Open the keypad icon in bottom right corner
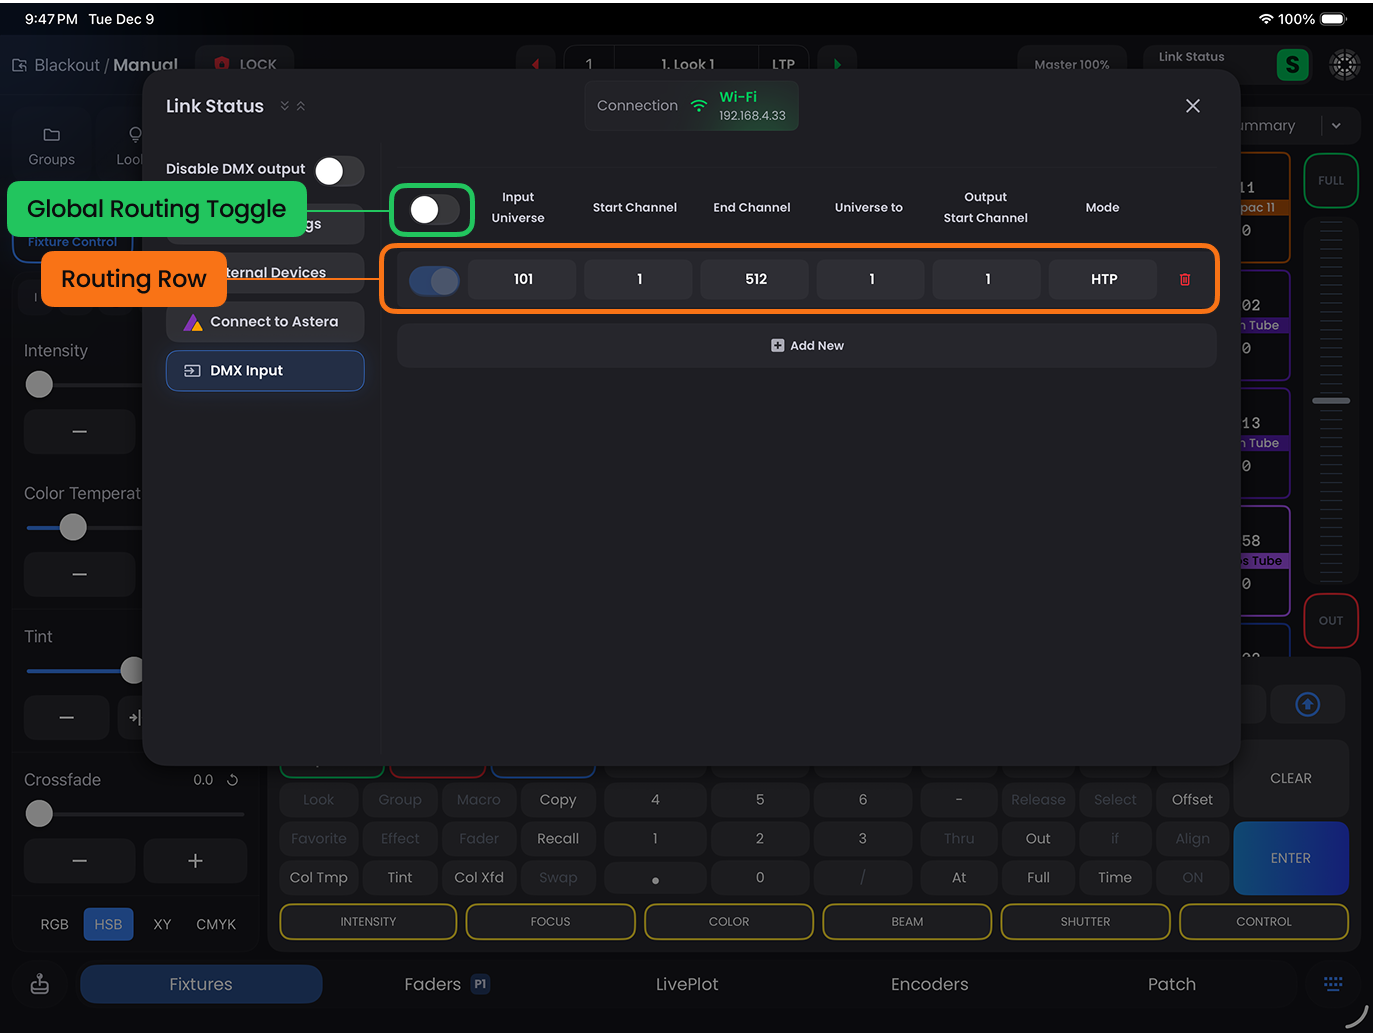Image resolution: width=1376 pixels, height=1033 pixels. pos(1333,984)
